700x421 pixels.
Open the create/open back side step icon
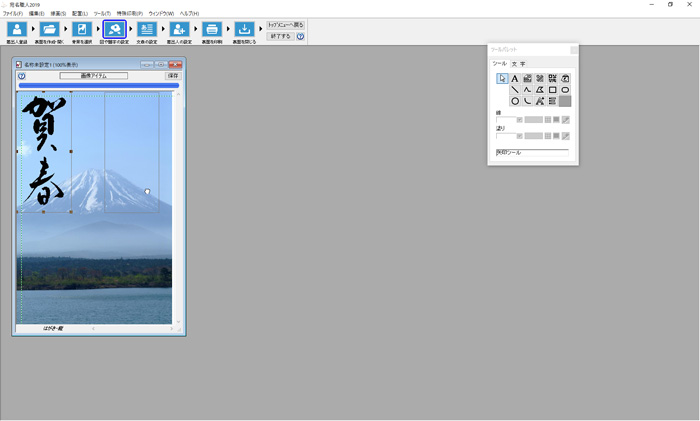50,29
